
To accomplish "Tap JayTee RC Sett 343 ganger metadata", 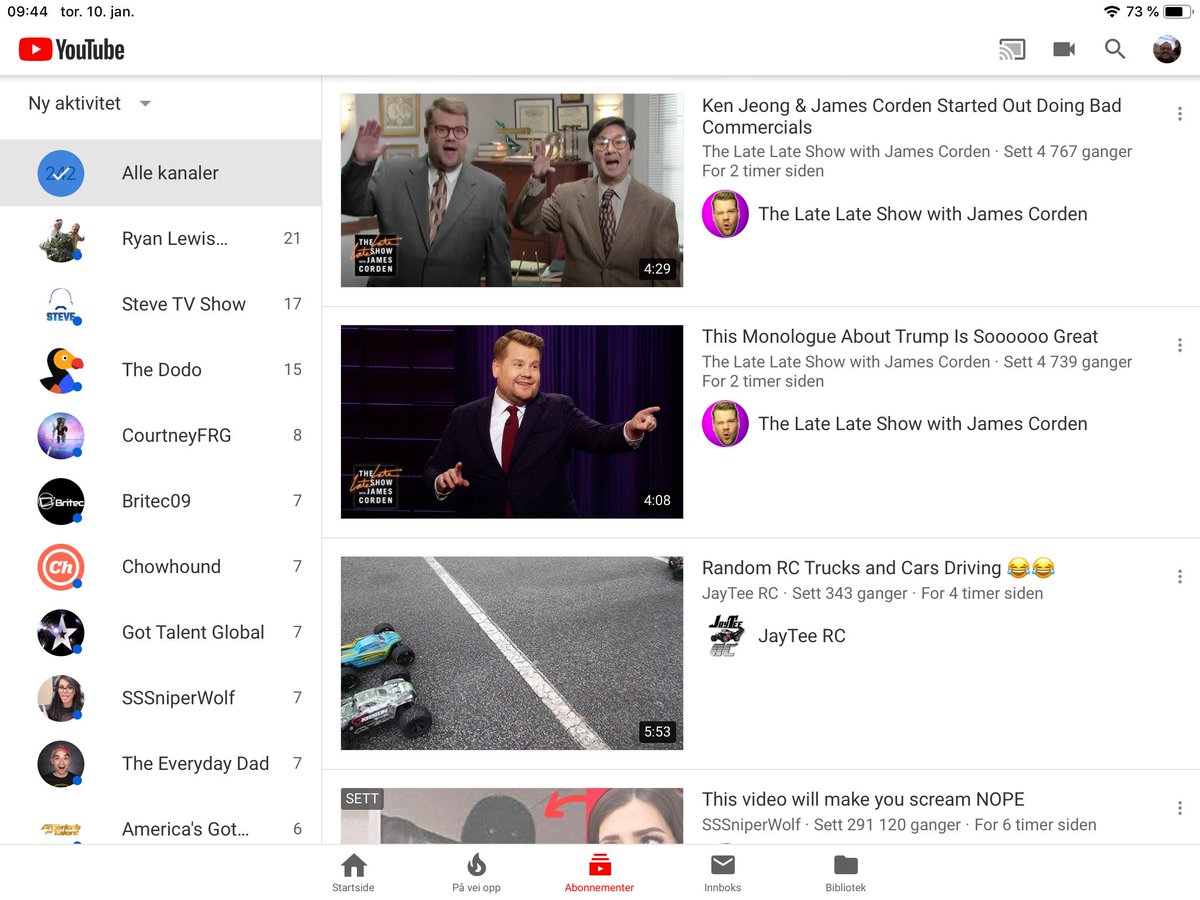I will pyautogui.click(x=872, y=593).
